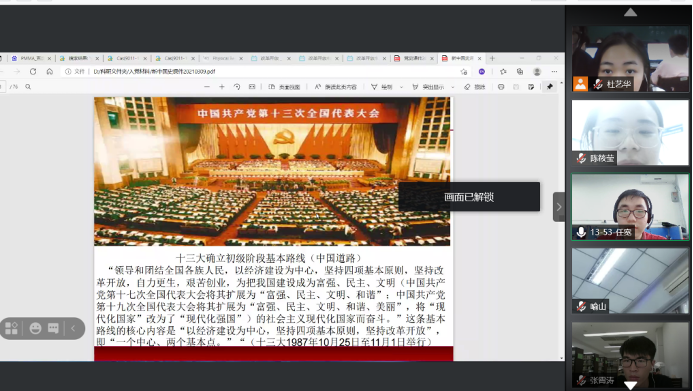Open a new browser tab
Screen dimensions: 693x391
click(x=492, y=58)
